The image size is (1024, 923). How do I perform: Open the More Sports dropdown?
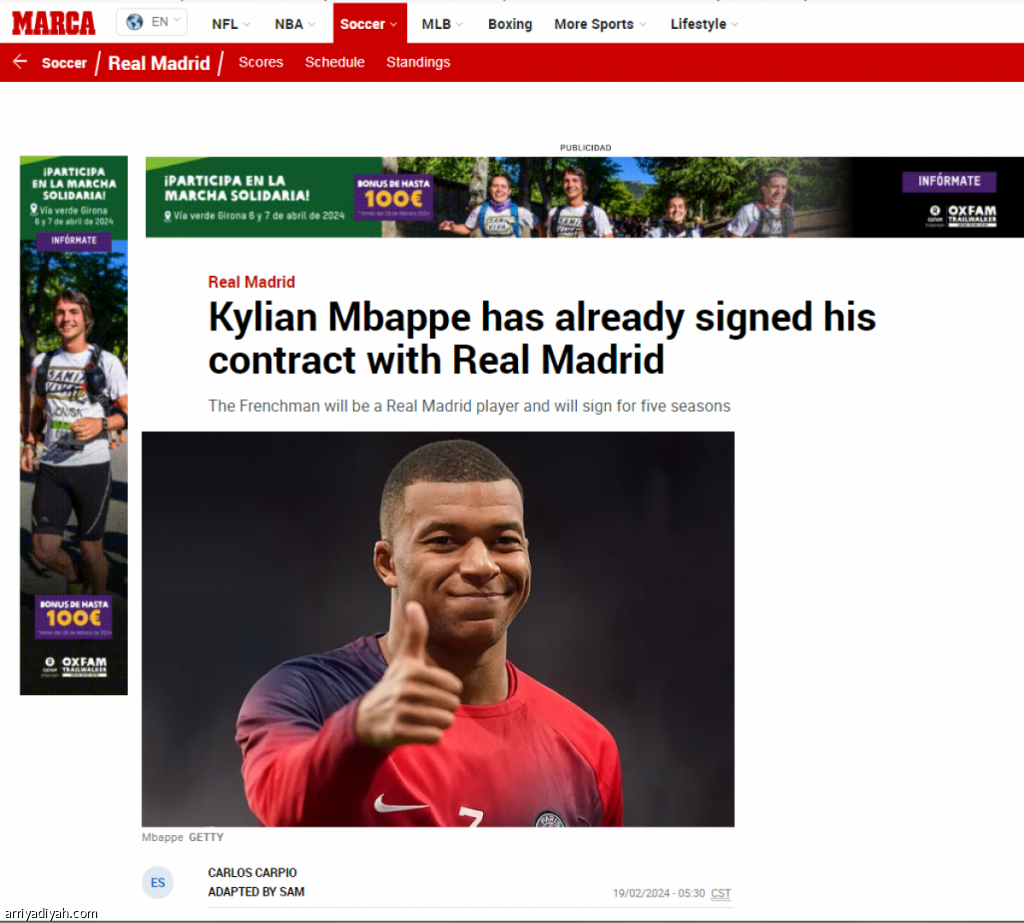[600, 24]
